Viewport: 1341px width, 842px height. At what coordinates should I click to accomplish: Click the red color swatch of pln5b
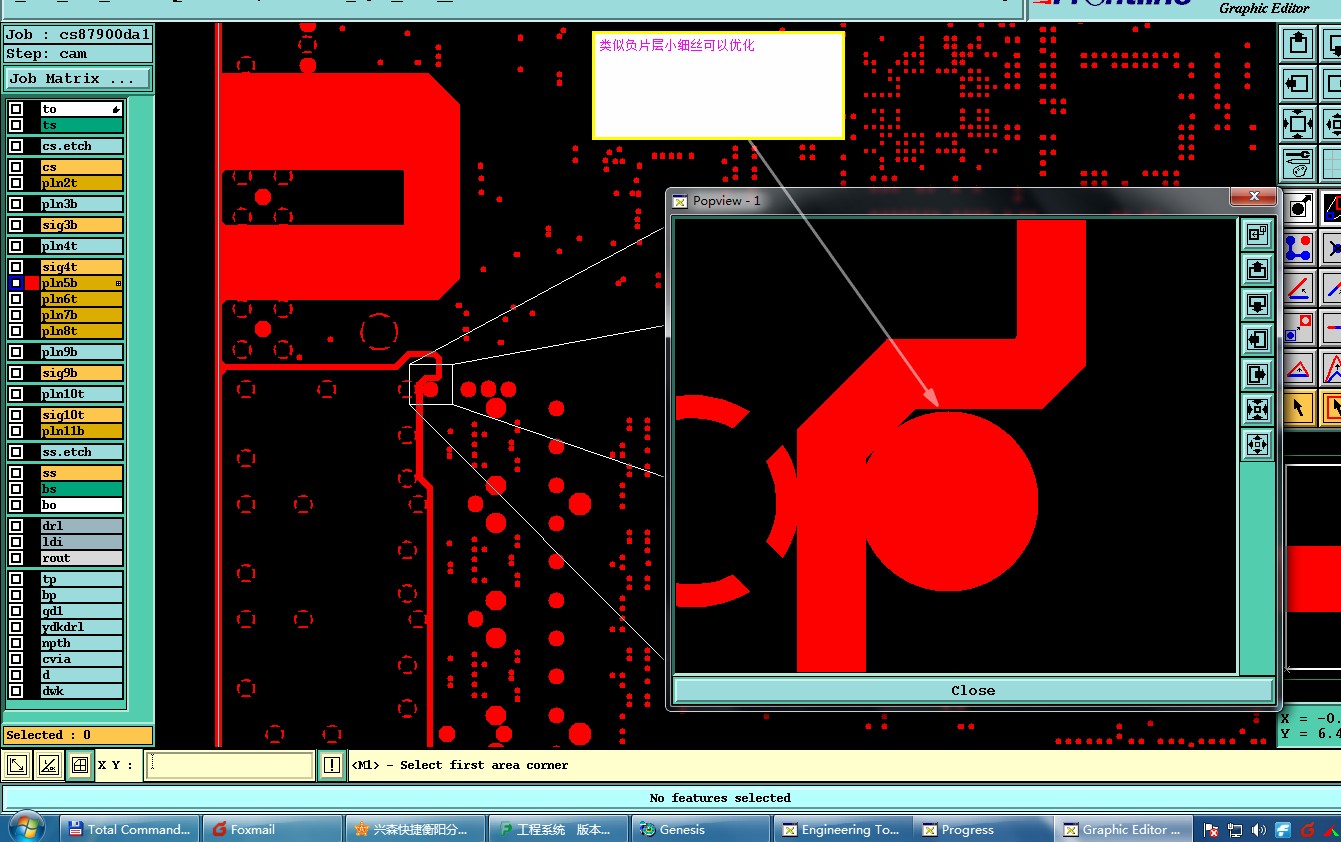(x=32, y=283)
